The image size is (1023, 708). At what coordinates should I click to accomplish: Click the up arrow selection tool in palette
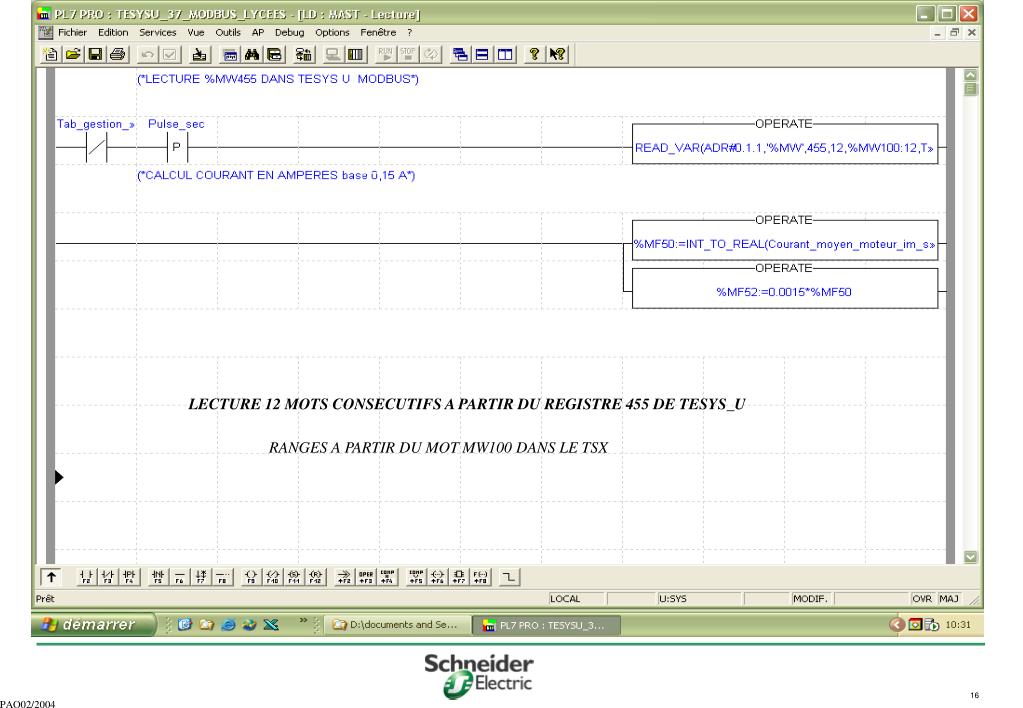(52, 577)
